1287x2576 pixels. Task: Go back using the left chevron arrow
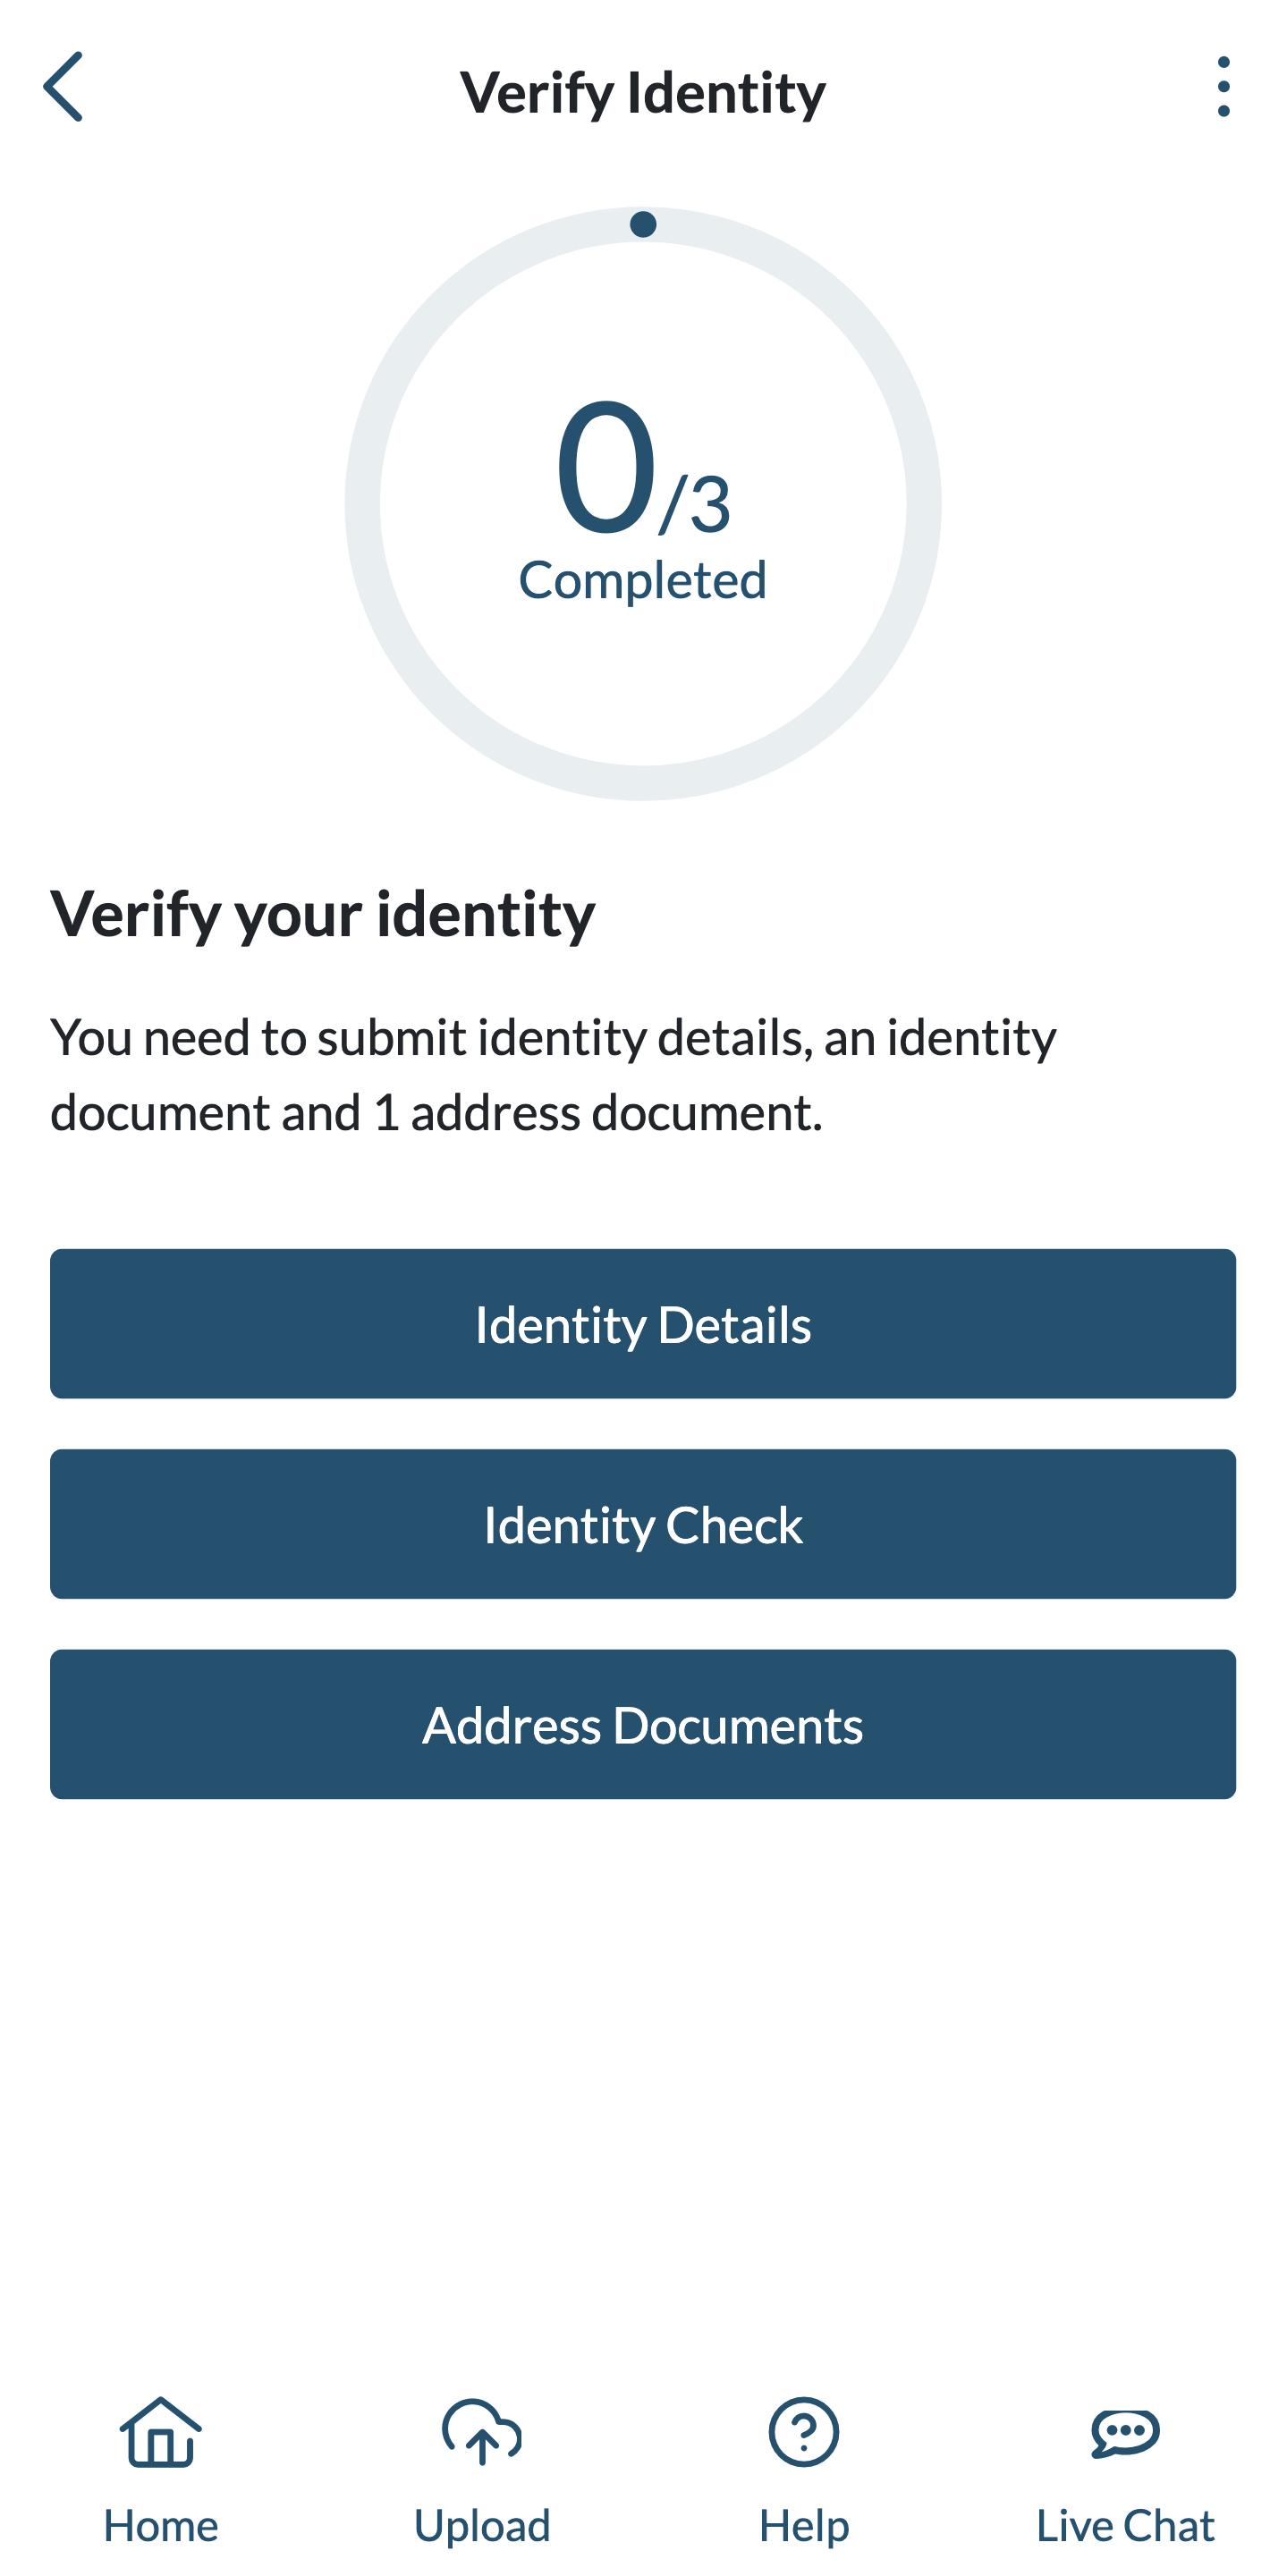[x=63, y=87]
